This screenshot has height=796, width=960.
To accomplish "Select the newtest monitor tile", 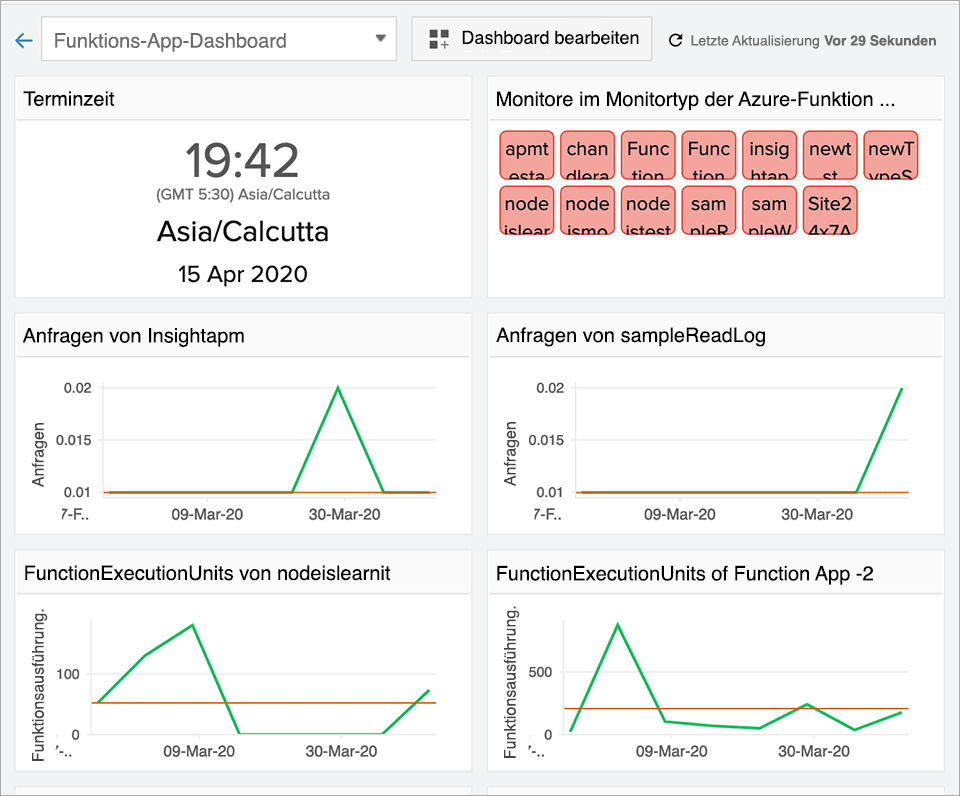I will 830,154.
